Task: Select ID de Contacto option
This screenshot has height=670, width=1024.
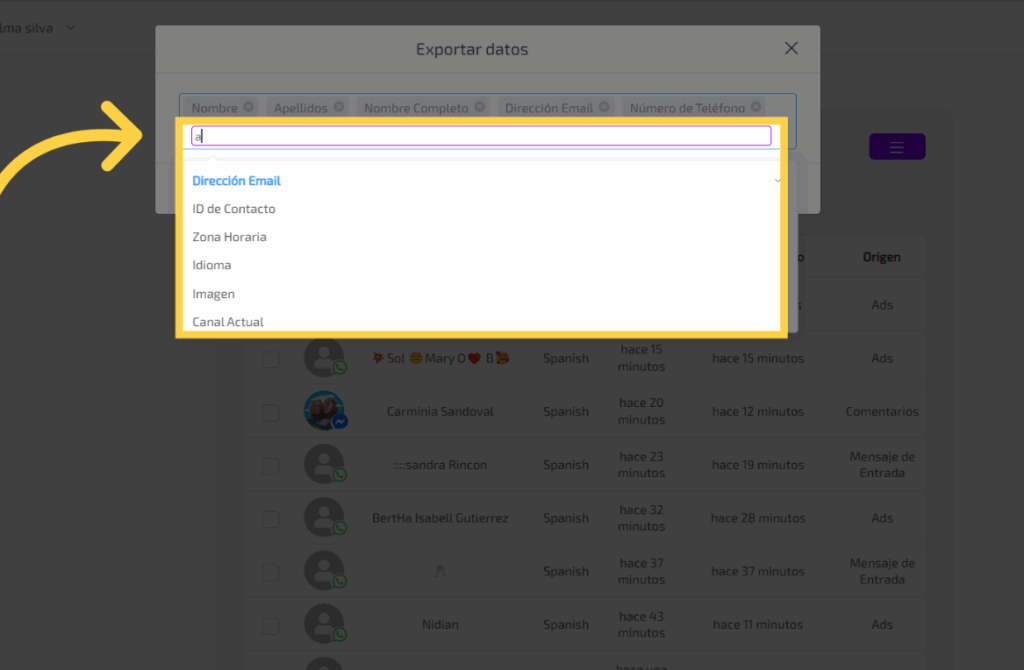Action: click(234, 209)
